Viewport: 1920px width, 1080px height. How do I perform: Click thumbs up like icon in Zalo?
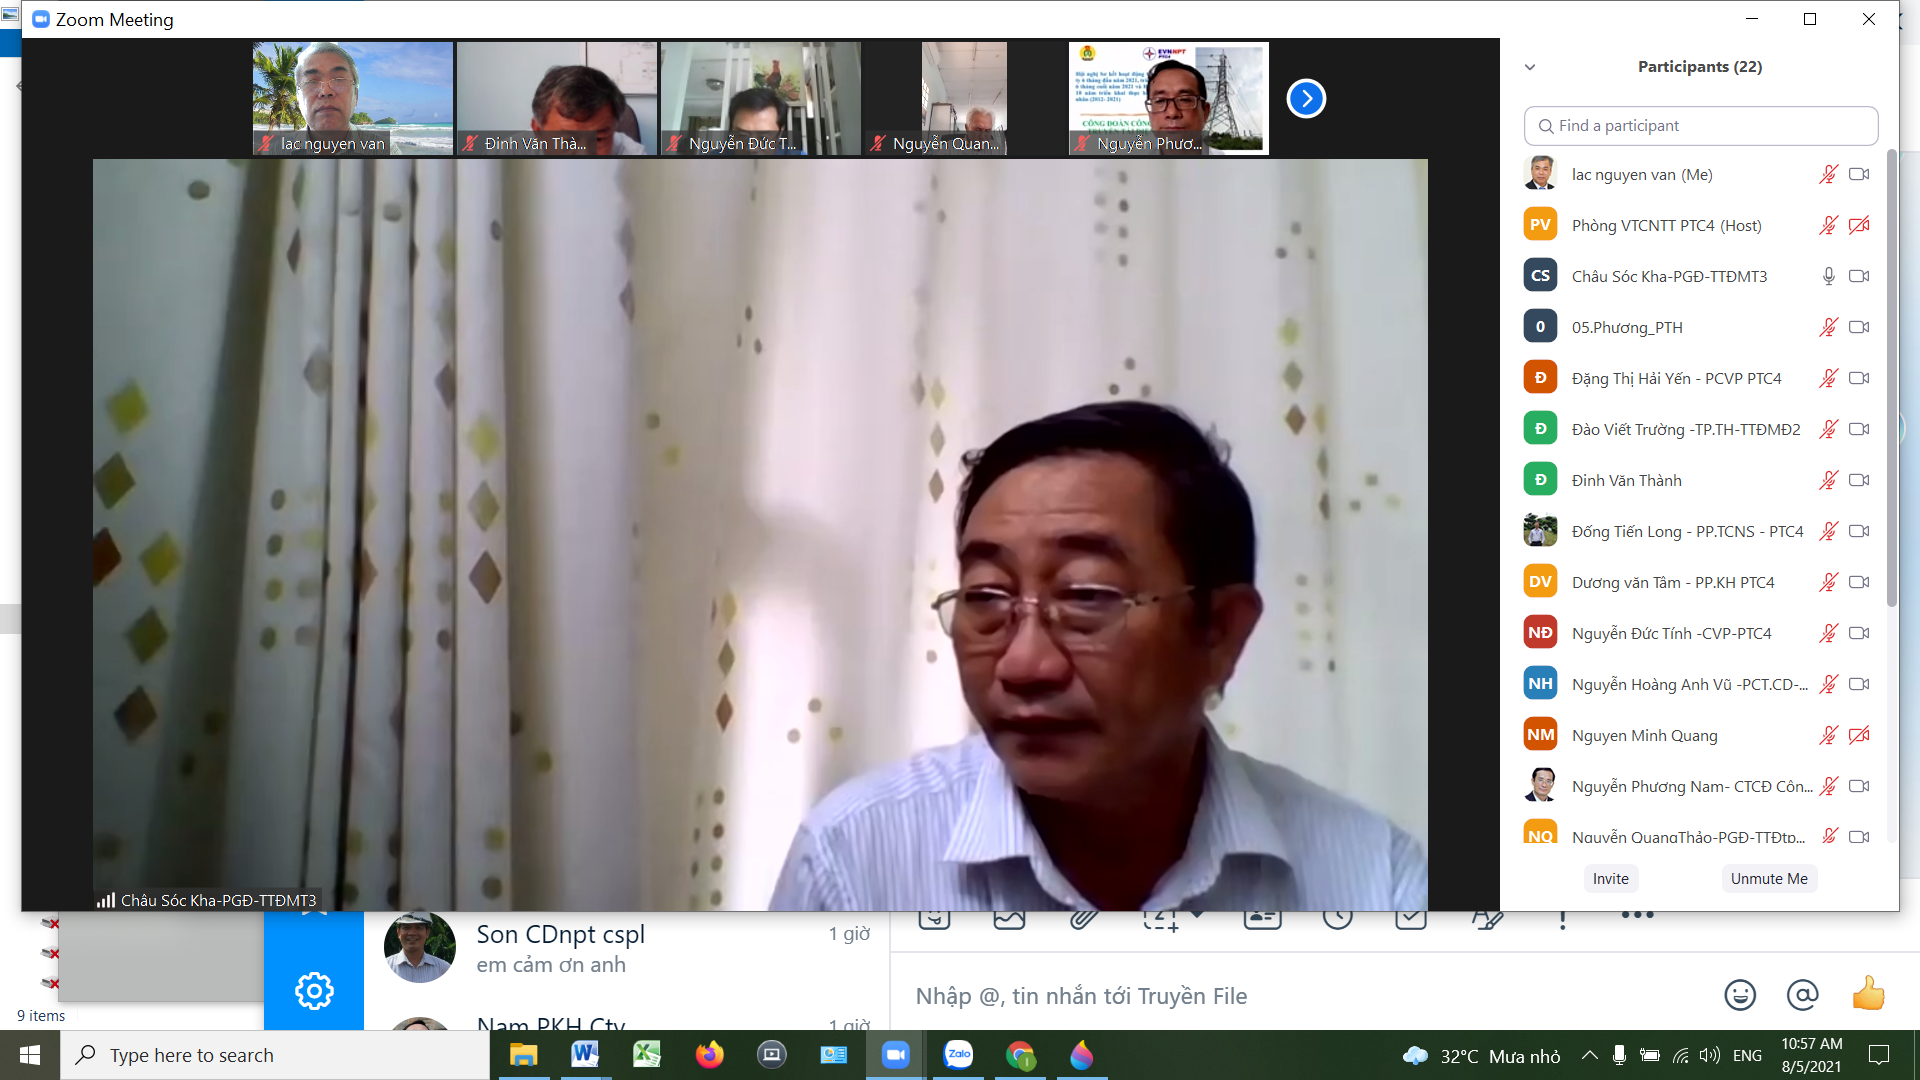[1867, 995]
